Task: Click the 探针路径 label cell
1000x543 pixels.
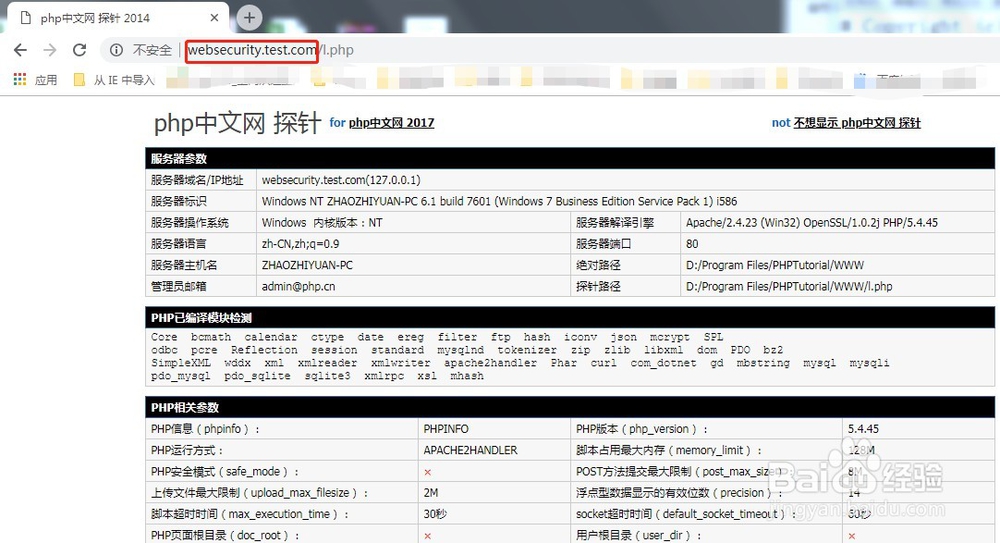Action: point(625,286)
